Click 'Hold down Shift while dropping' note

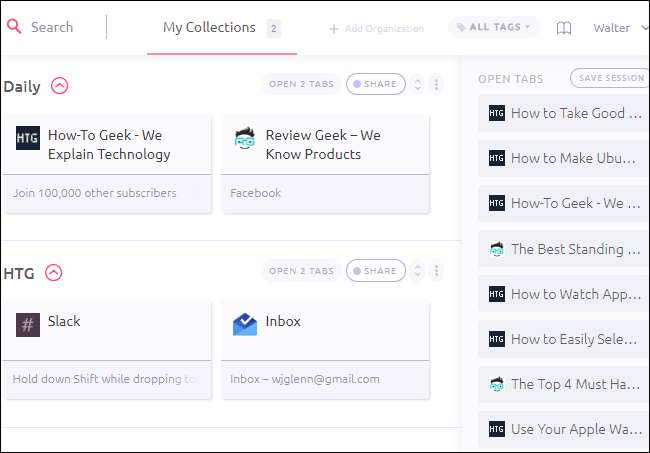[x=104, y=379]
